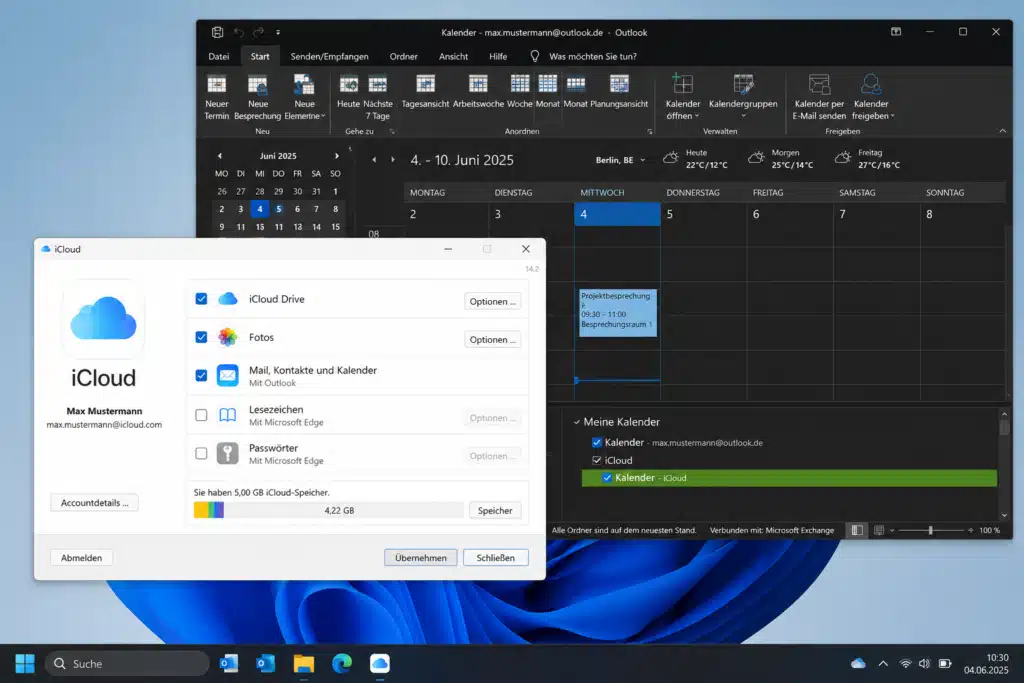The width and height of the screenshot is (1024, 683).
Task: Enable Lesezeichen checkbox in iCloud
Action: point(201,415)
